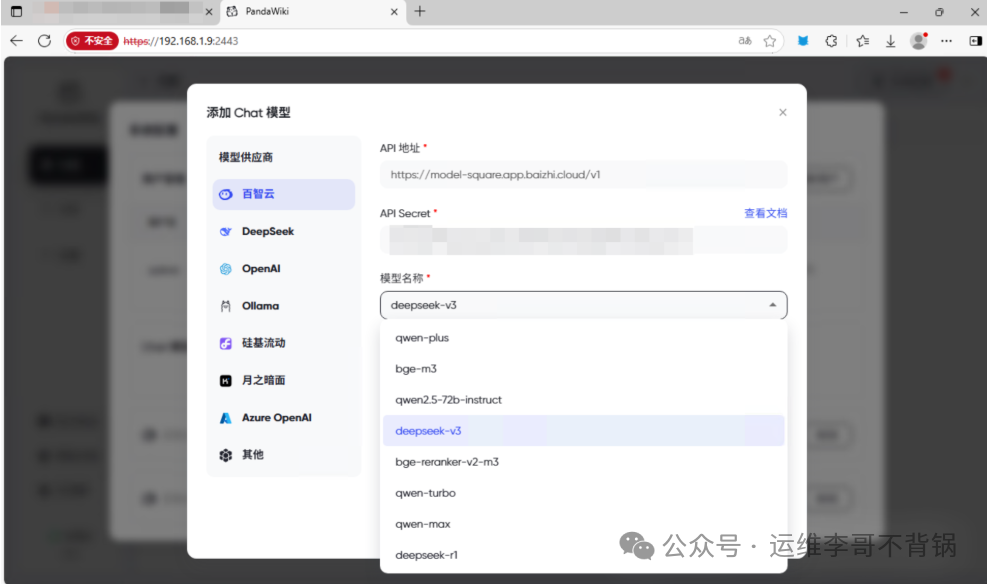The height and width of the screenshot is (584, 987).
Task: Reload the page with refresh icon
Action: click(x=44, y=41)
